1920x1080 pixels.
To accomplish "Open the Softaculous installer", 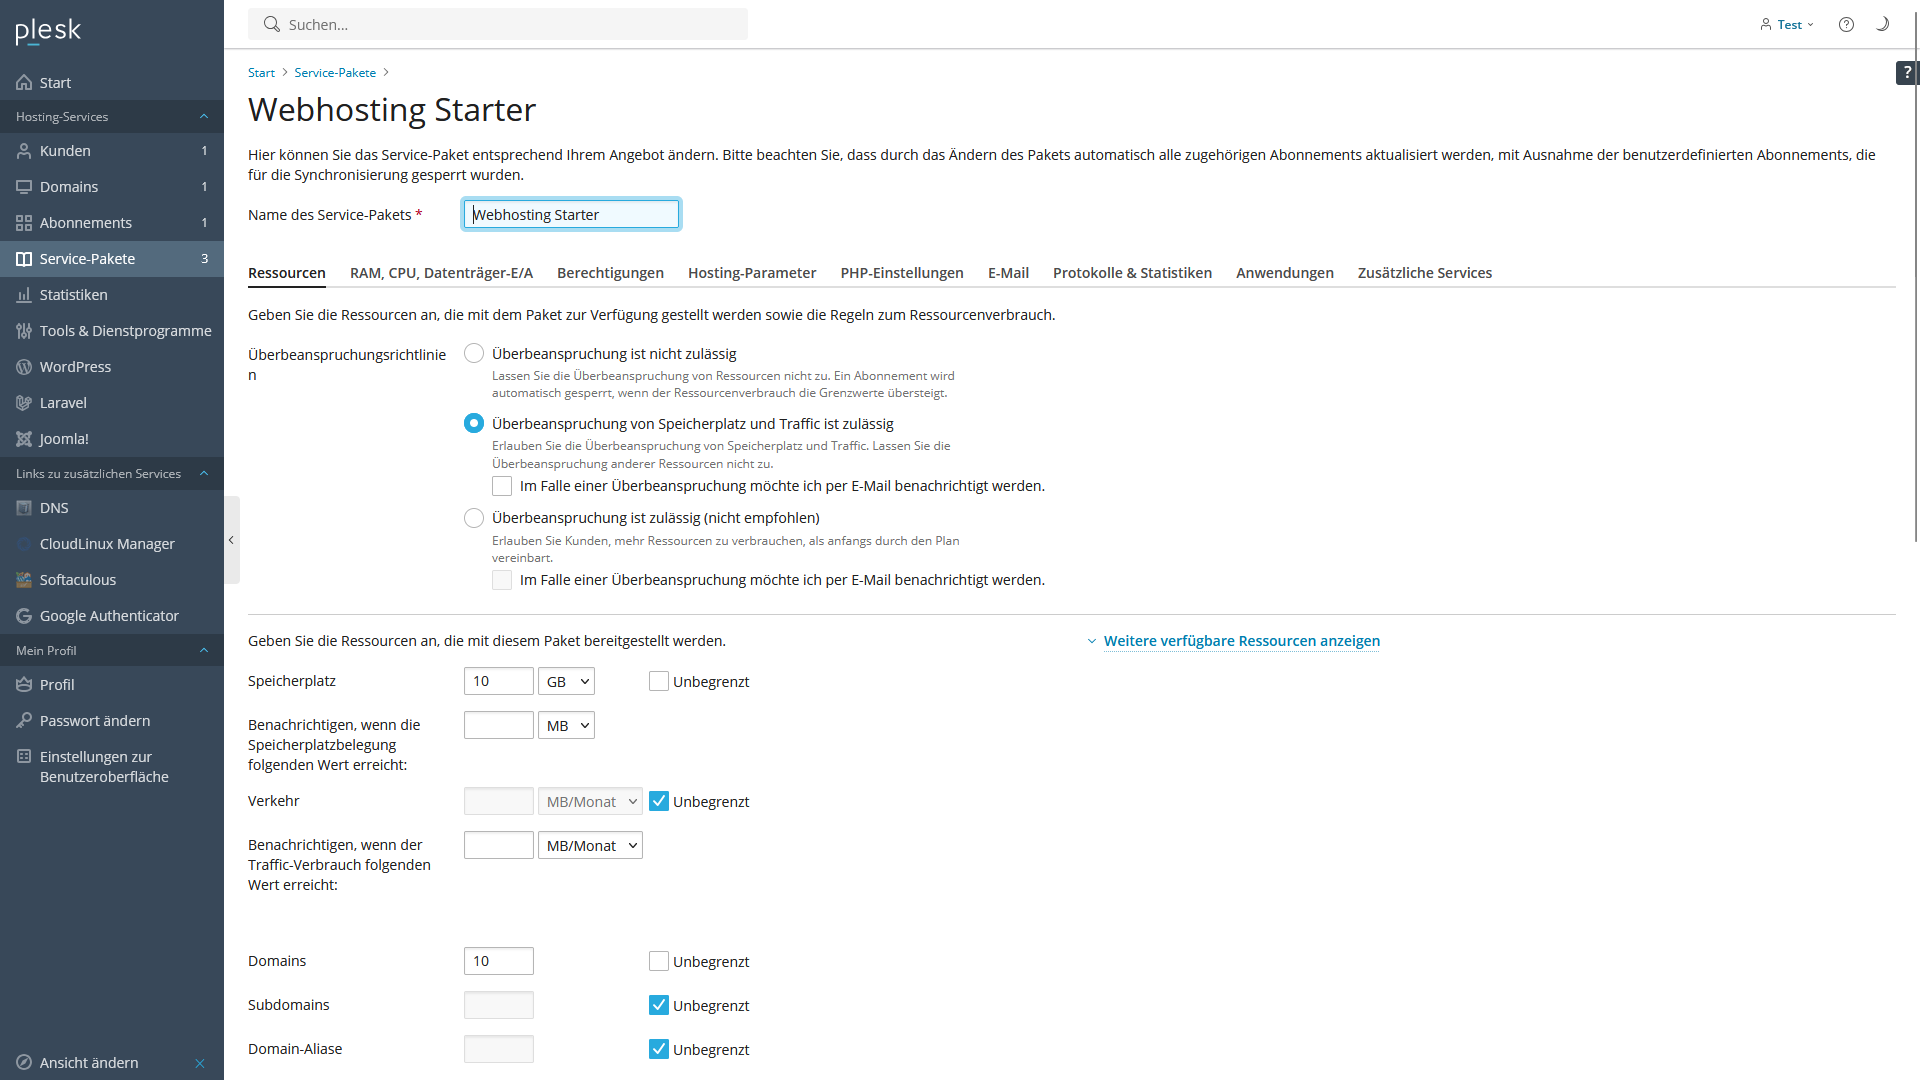I will coord(78,579).
